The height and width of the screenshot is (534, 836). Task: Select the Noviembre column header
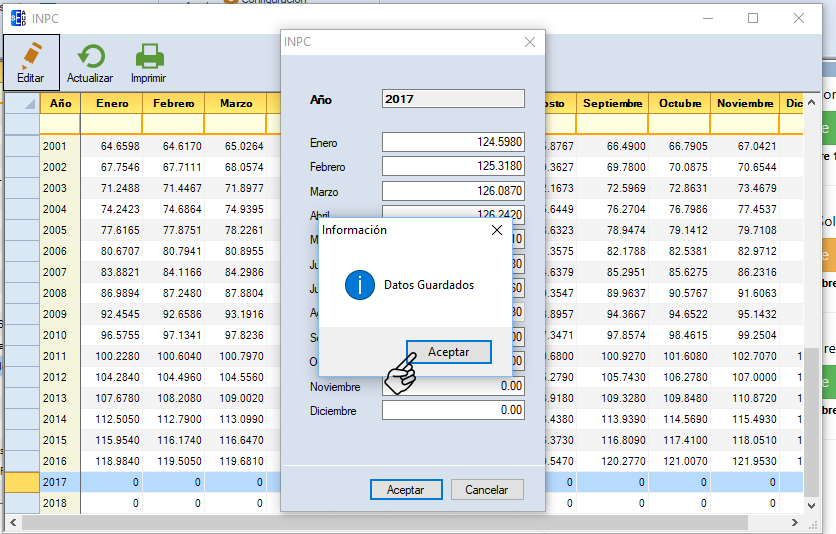click(745, 104)
